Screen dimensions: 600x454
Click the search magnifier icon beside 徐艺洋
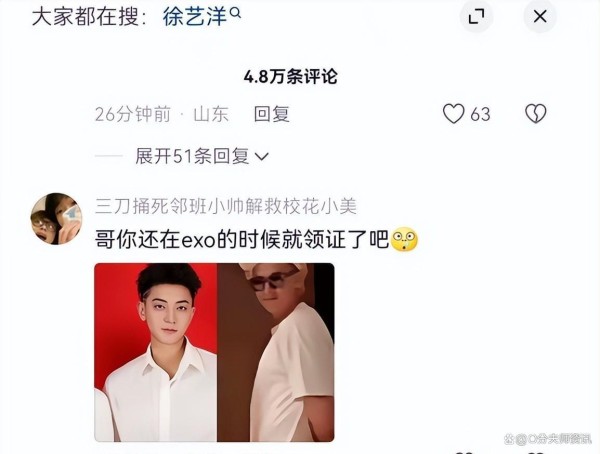235,13
